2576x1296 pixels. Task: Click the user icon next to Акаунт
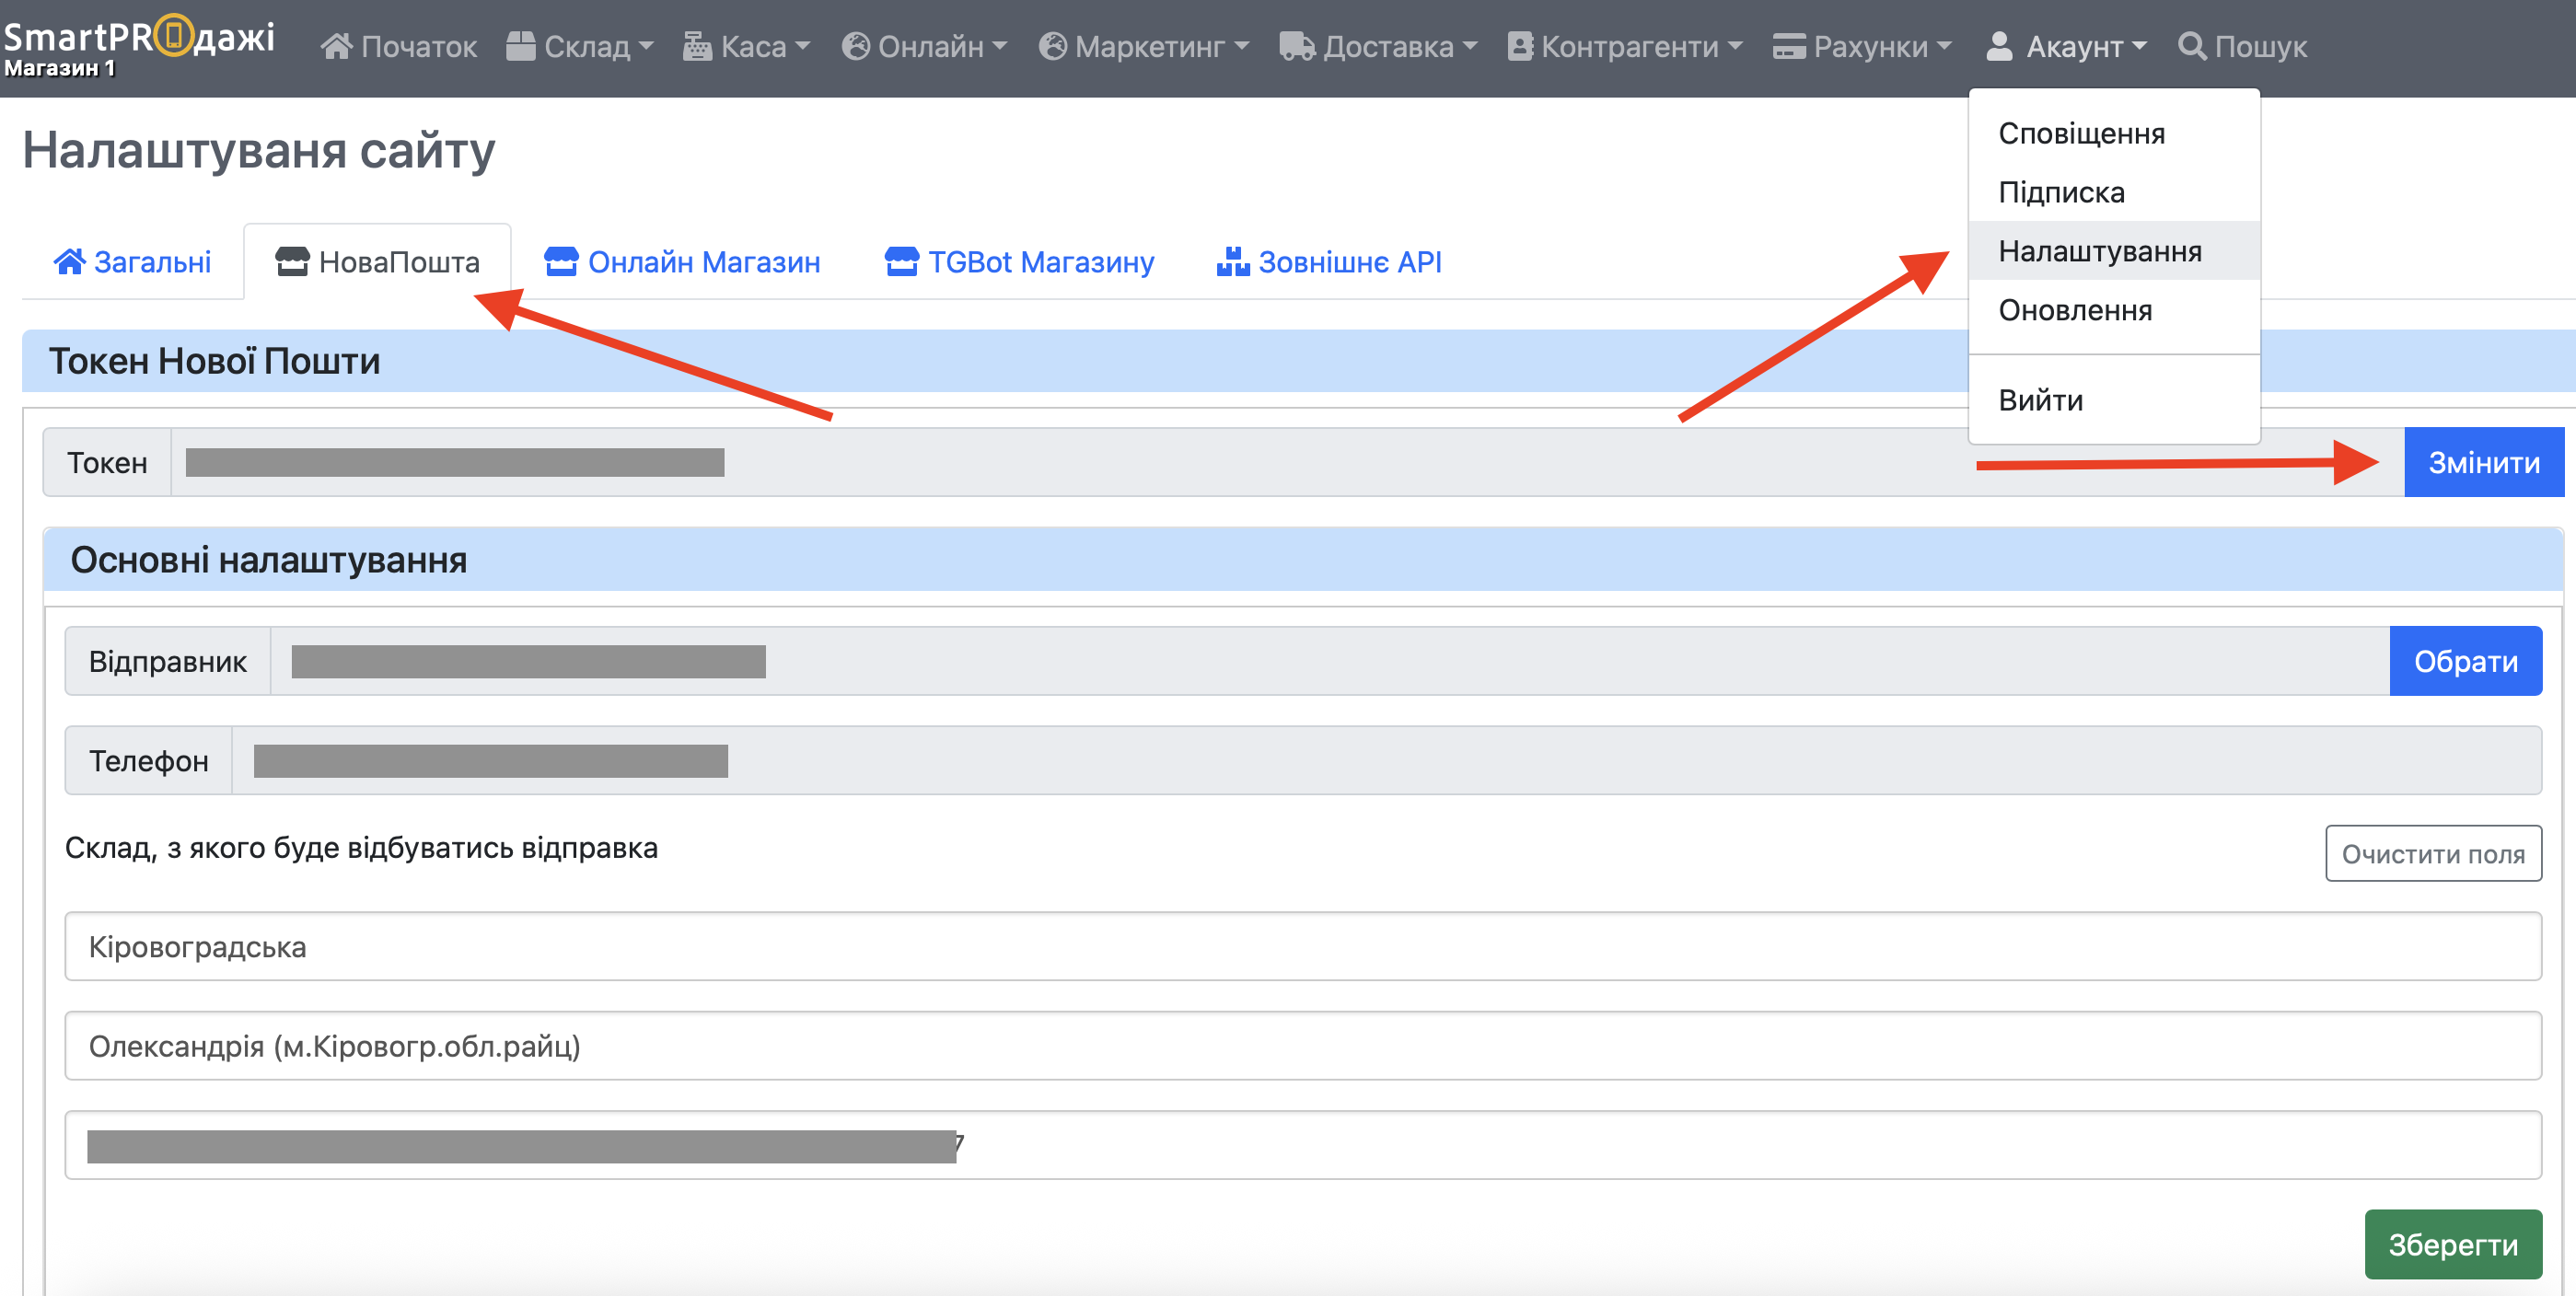point(1999,46)
